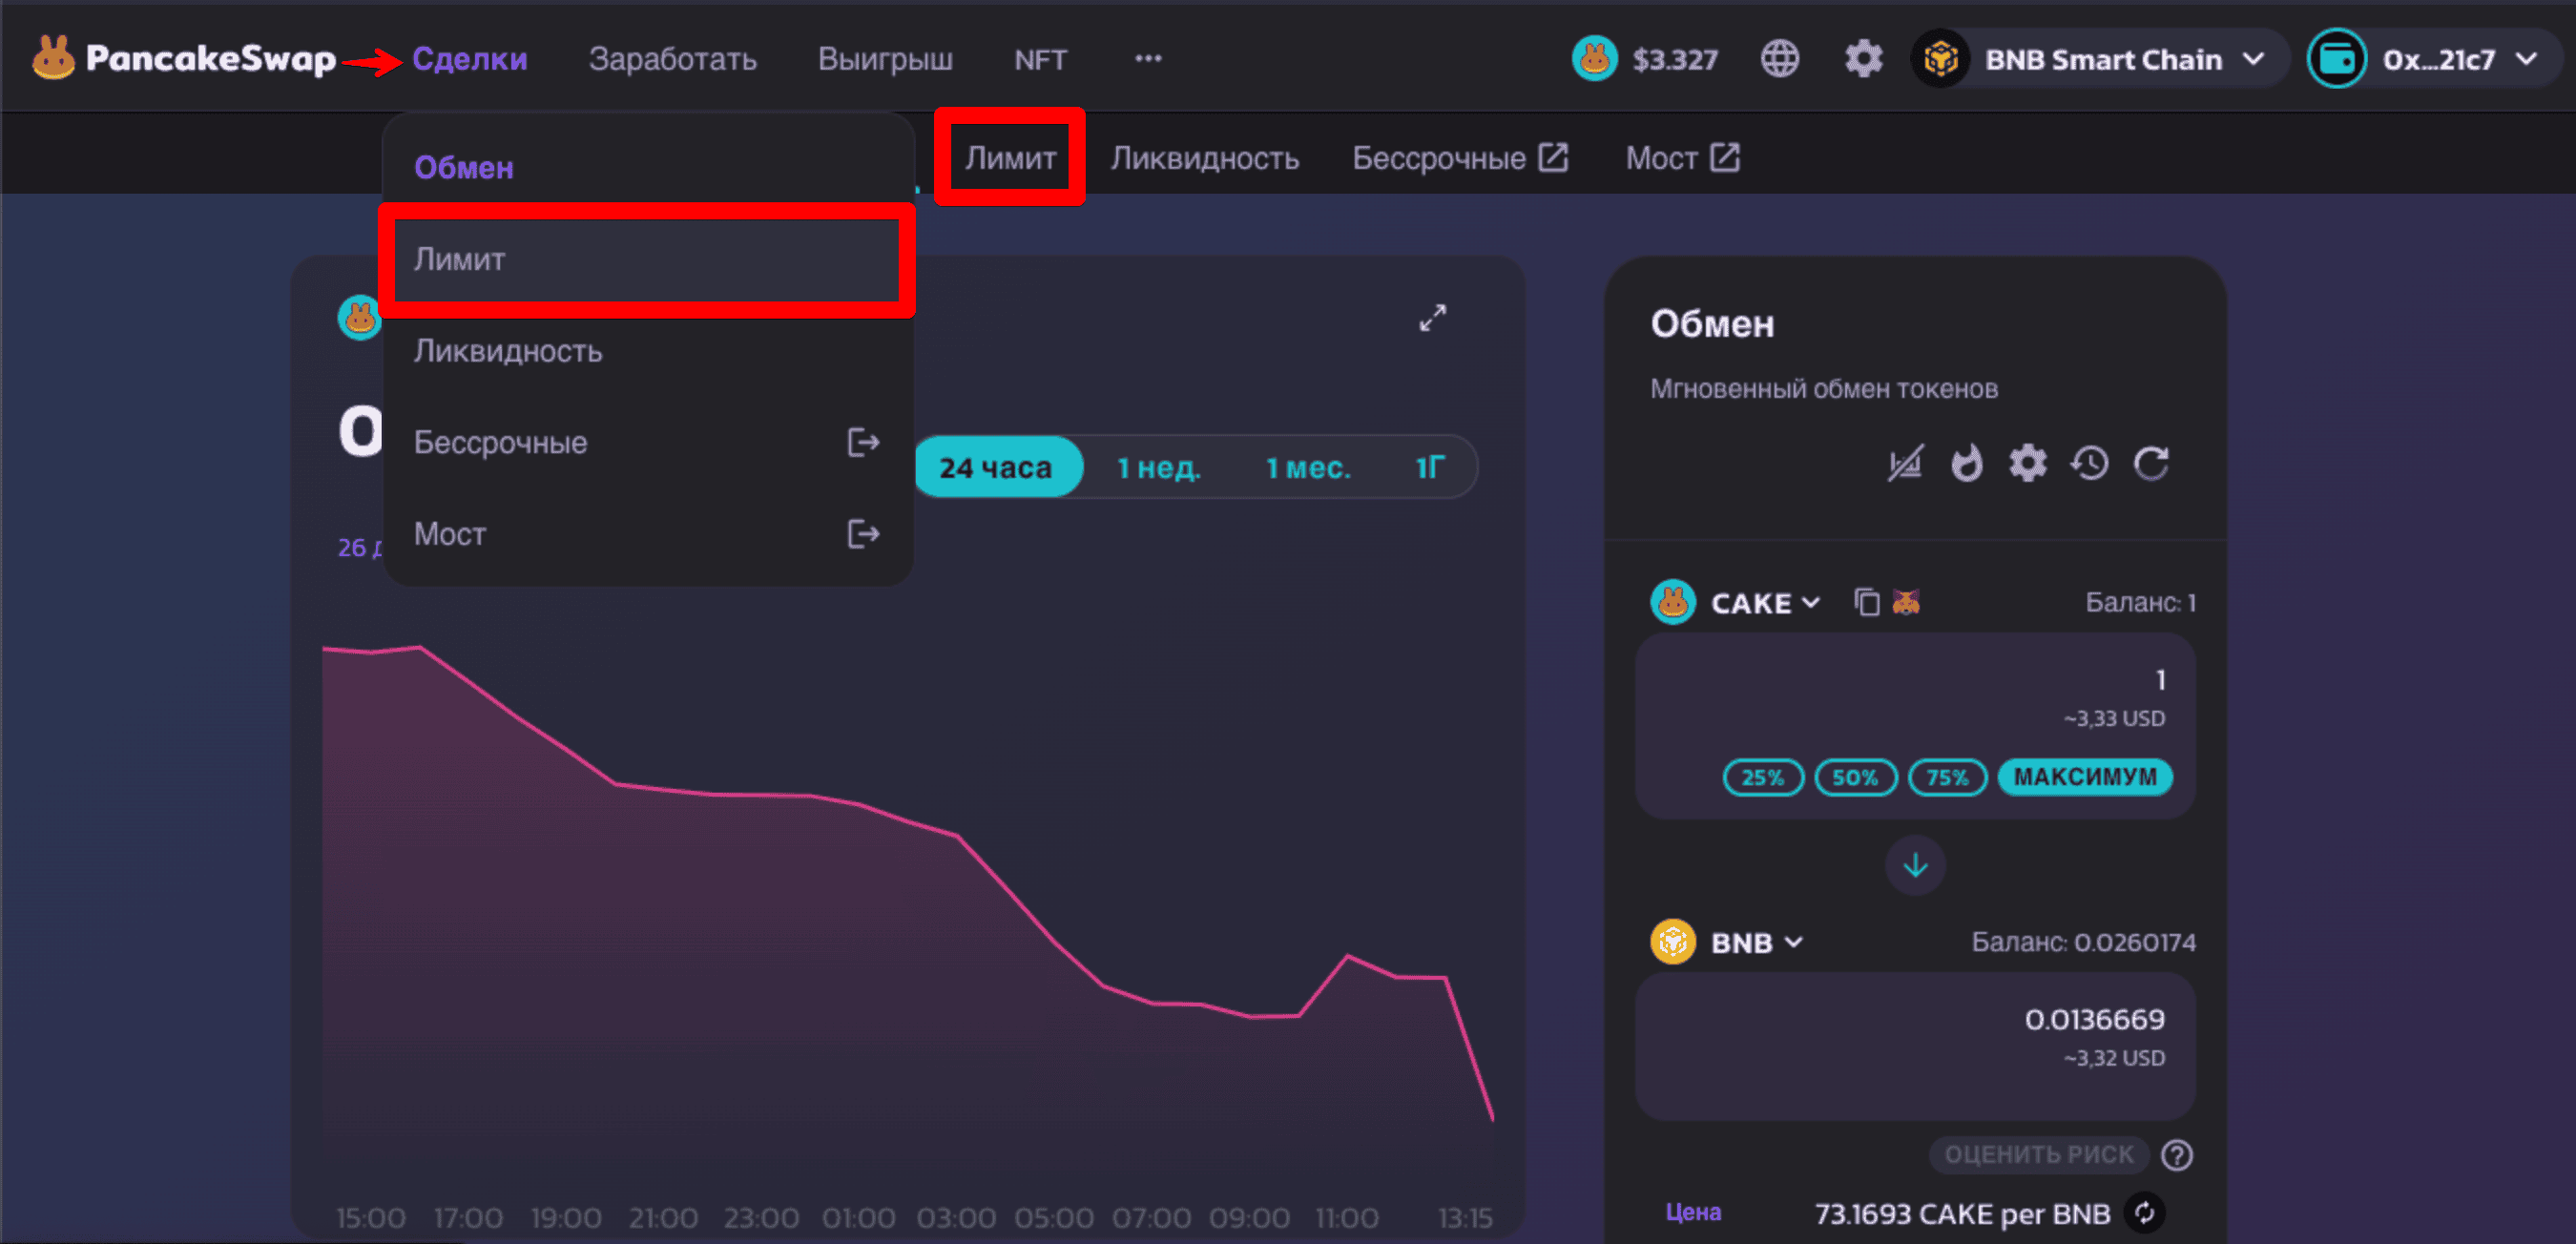This screenshot has width=2576, height=1244.
Task: Choose Лимит in the dropdown menu
Action: 648,259
